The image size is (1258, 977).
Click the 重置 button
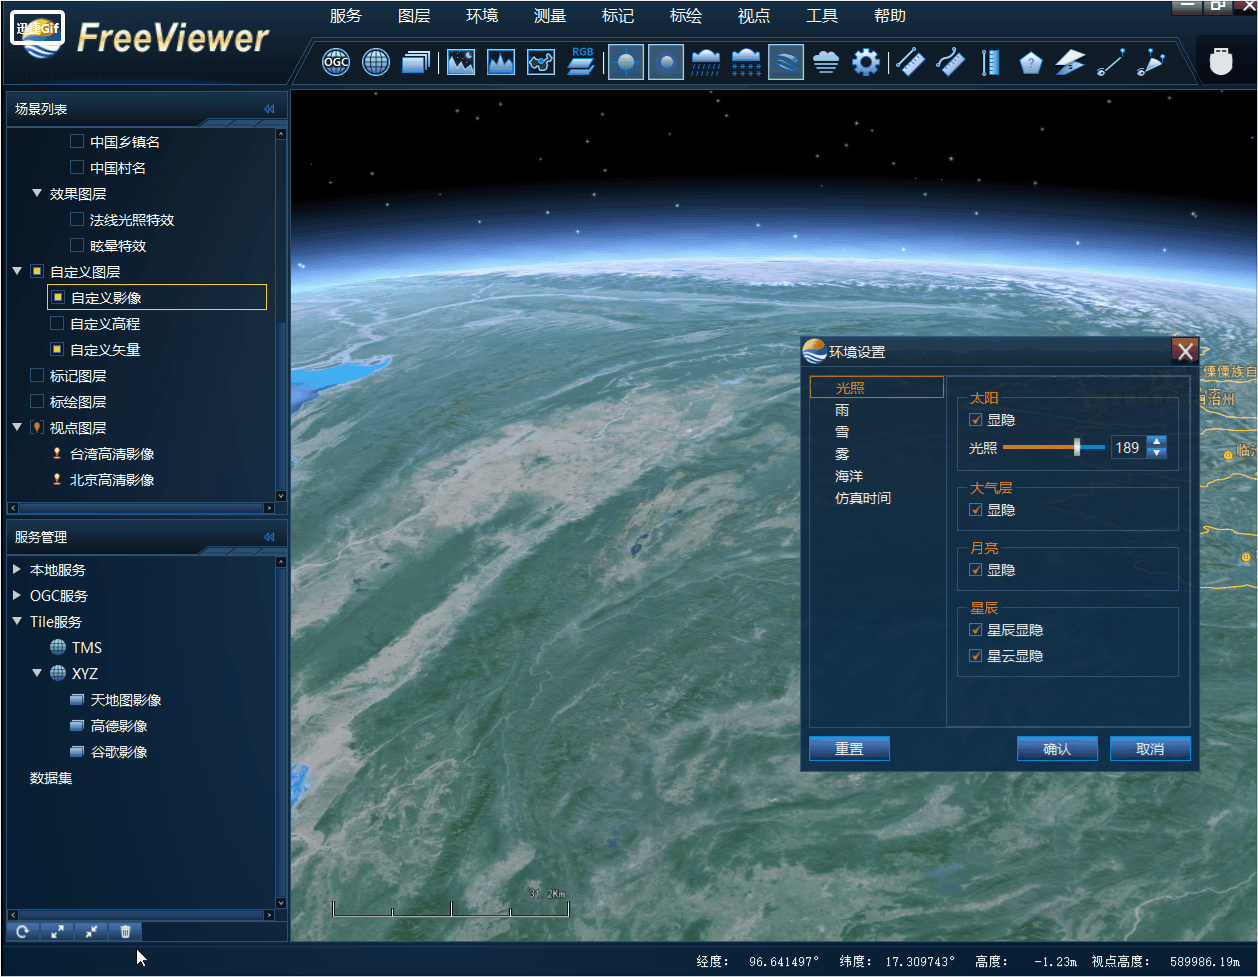tap(849, 749)
